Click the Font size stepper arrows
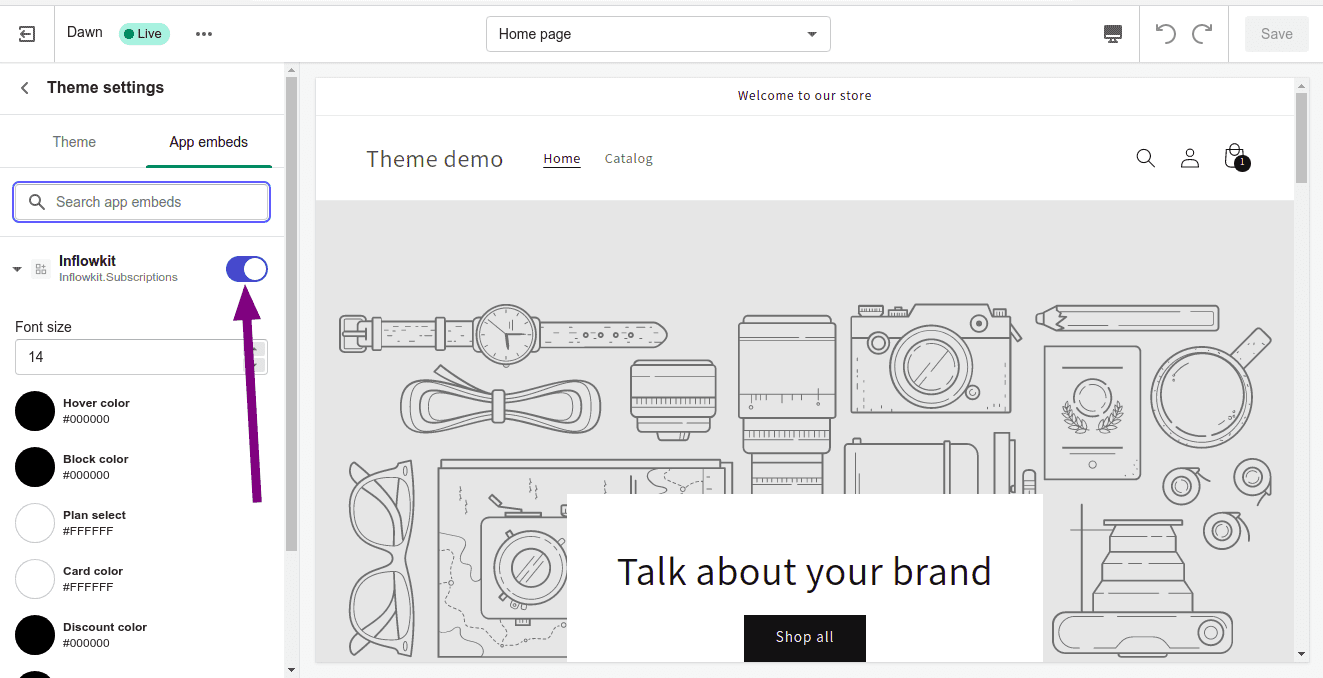This screenshot has height=678, width=1323. [259, 357]
